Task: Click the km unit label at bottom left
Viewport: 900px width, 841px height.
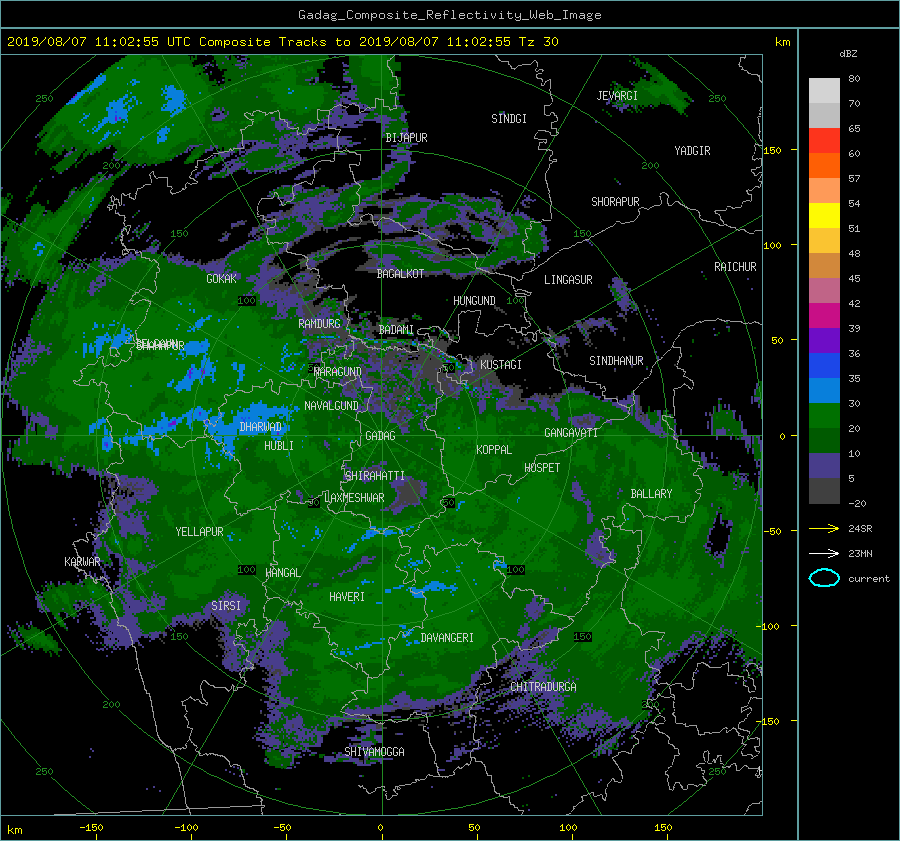Action: tap(14, 830)
